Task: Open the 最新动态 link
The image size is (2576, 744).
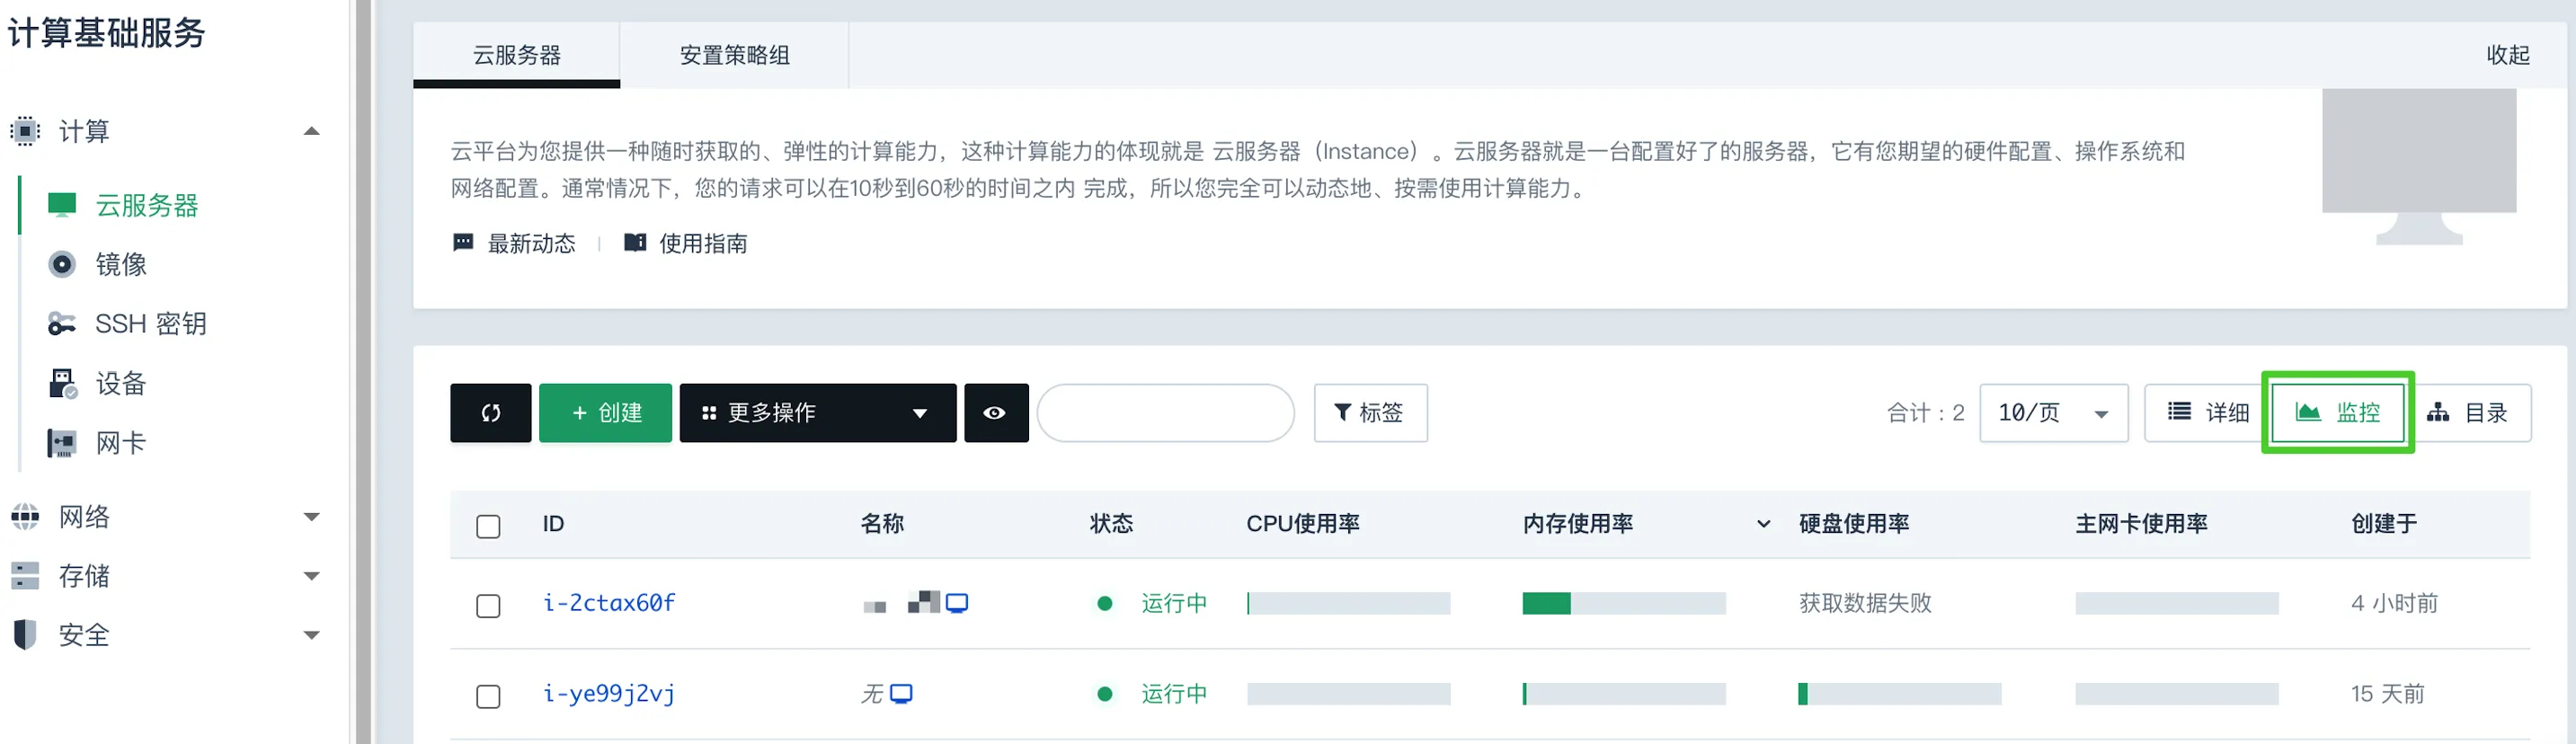Action: coord(531,243)
